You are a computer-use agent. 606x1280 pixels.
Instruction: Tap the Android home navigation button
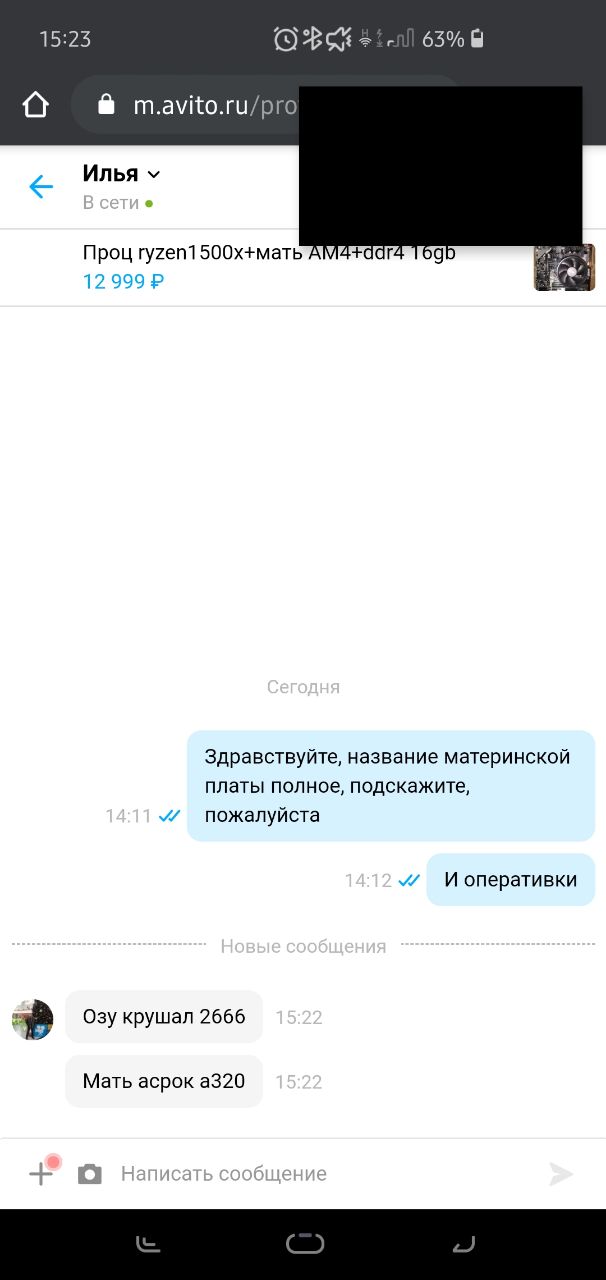pos(305,1244)
